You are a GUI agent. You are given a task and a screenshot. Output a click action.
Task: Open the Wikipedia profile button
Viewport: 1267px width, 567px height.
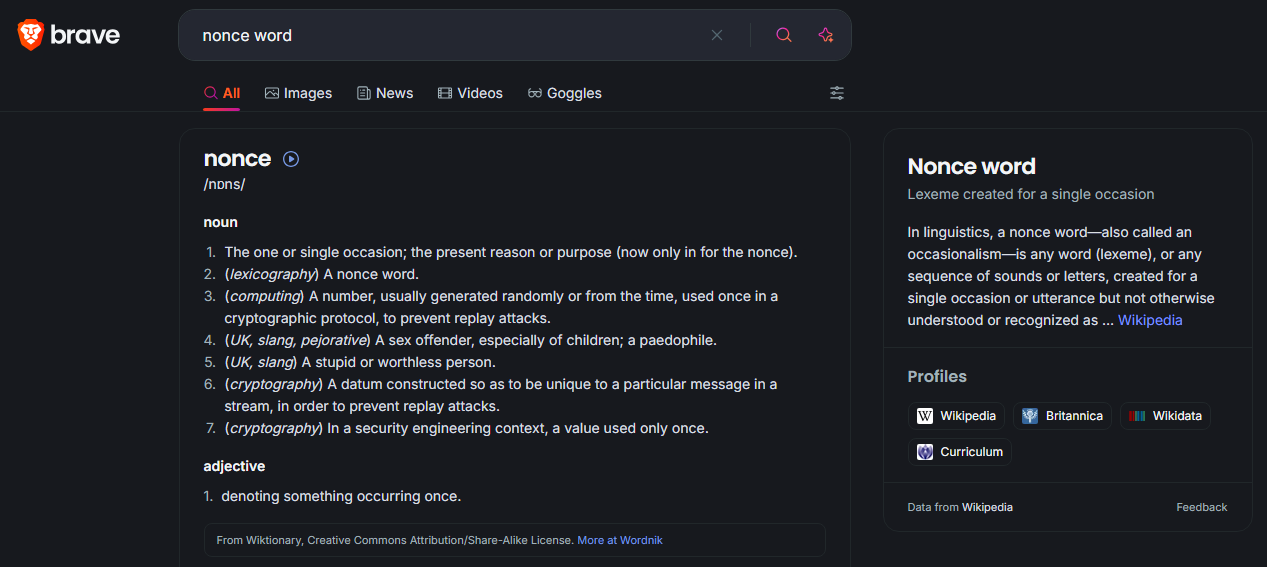[x=957, y=416]
